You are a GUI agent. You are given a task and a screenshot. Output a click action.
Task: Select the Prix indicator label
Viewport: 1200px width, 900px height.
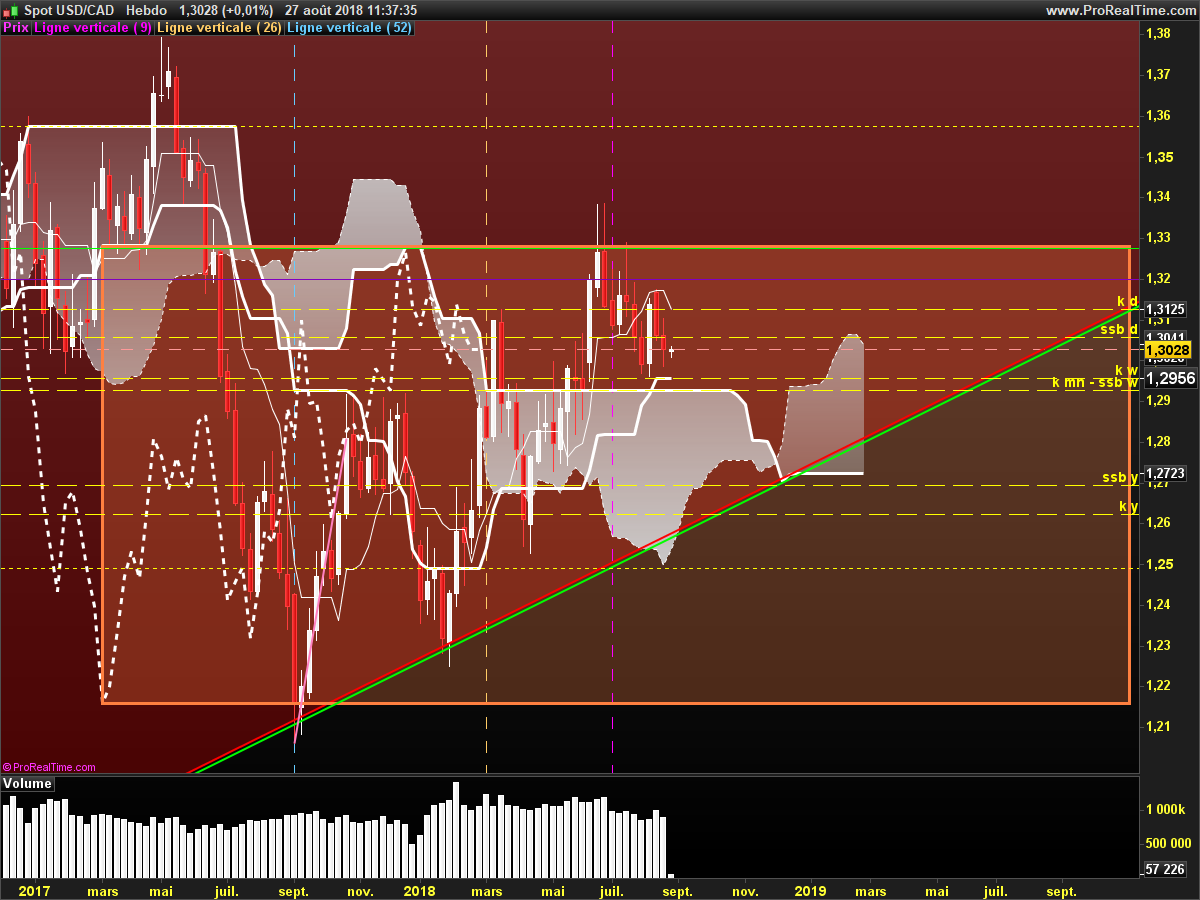click(16, 28)
